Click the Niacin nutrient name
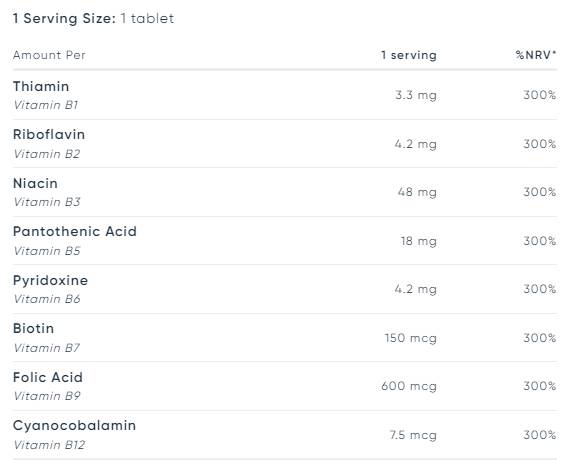579x460 pixels. click(x=35, y=183)
